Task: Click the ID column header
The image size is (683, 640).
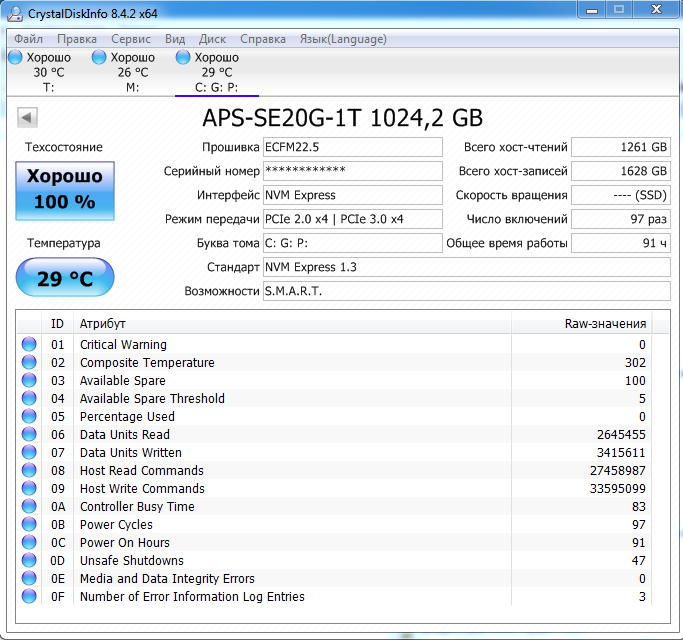Action: click(57, 324)
